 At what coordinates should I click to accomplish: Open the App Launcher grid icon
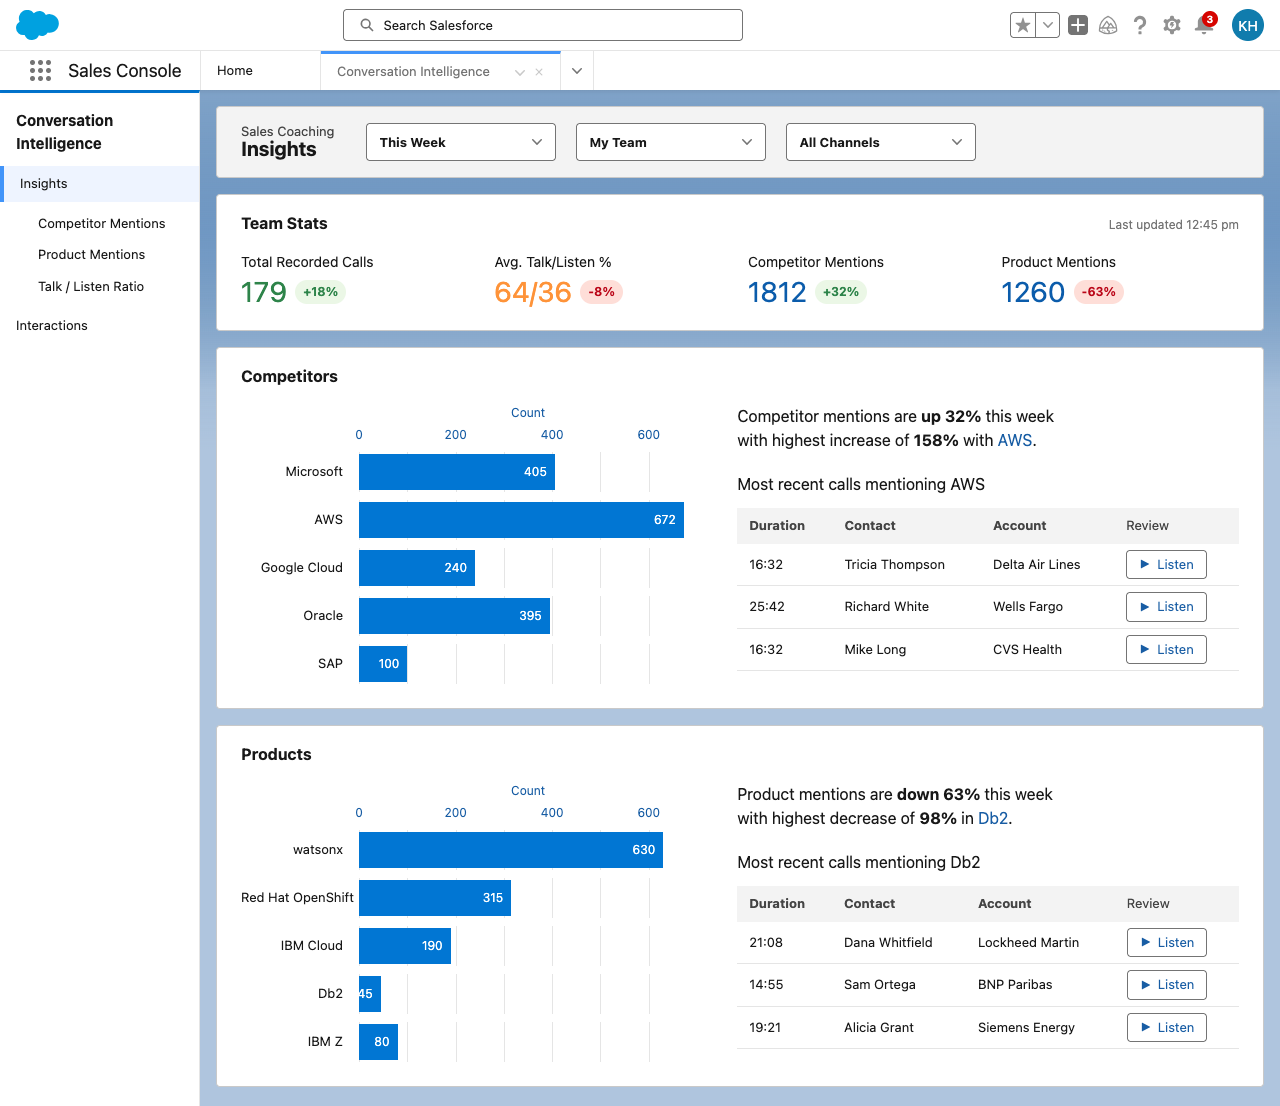40,70
